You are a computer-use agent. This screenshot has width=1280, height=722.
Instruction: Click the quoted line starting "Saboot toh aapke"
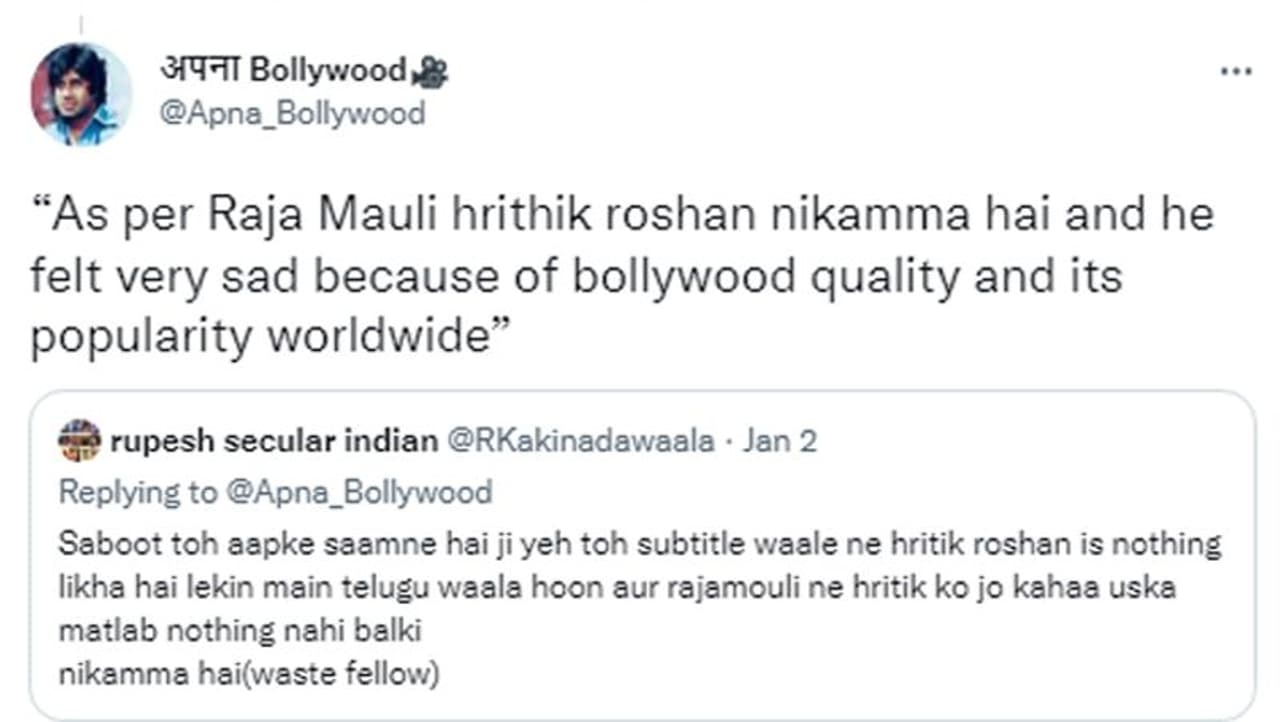(640, 545)
